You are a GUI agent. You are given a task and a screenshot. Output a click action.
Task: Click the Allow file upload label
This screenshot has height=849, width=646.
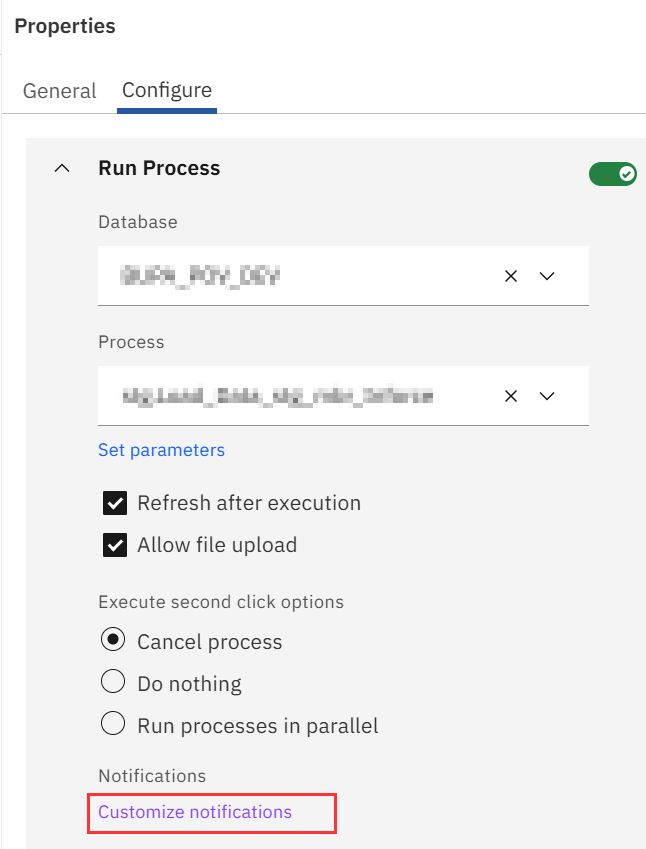(217, 545)
